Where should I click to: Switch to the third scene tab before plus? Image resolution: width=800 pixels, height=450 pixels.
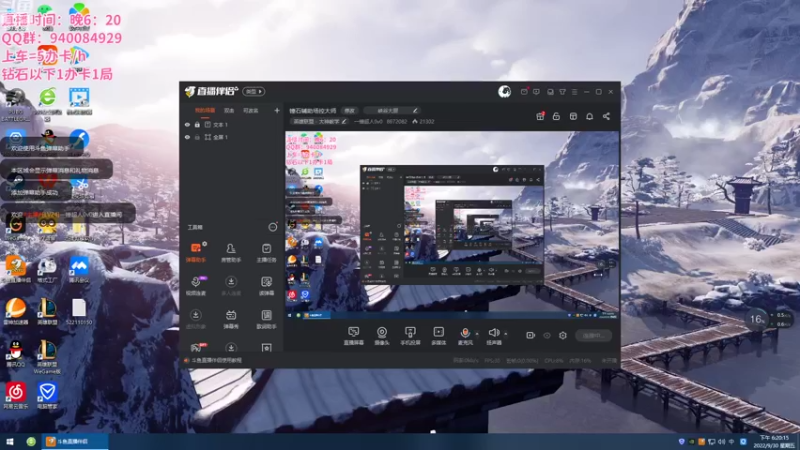point(251,110)
